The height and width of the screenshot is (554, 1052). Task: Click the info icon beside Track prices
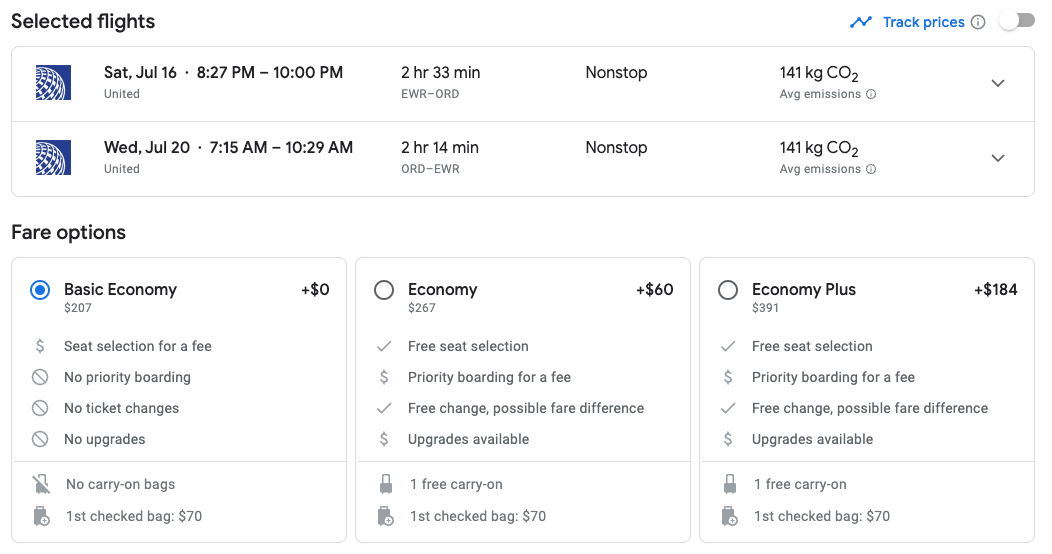(x=978, y=22)
